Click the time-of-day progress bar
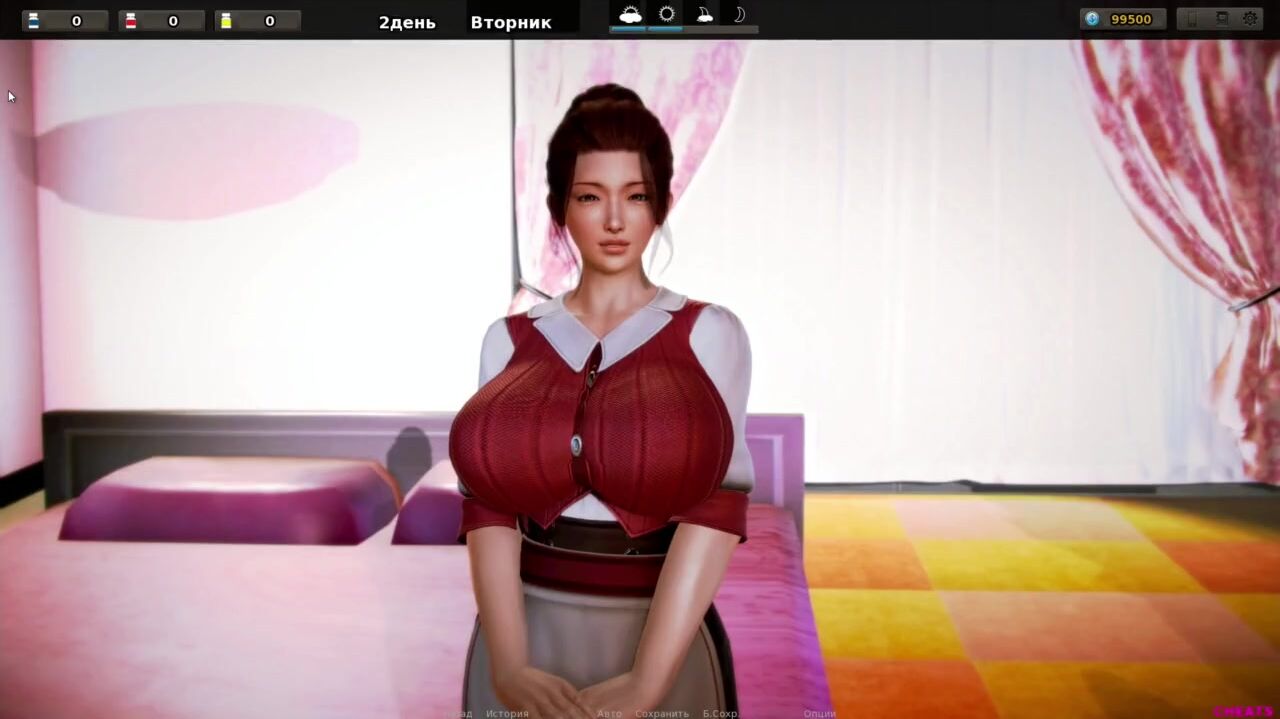This screenshot has height=719, width=1280. coord(684,30)
